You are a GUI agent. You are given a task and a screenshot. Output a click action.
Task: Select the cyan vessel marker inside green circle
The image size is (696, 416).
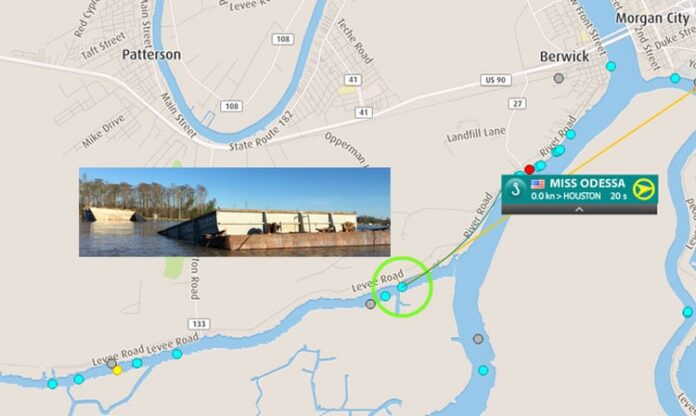tap(402, 287)
